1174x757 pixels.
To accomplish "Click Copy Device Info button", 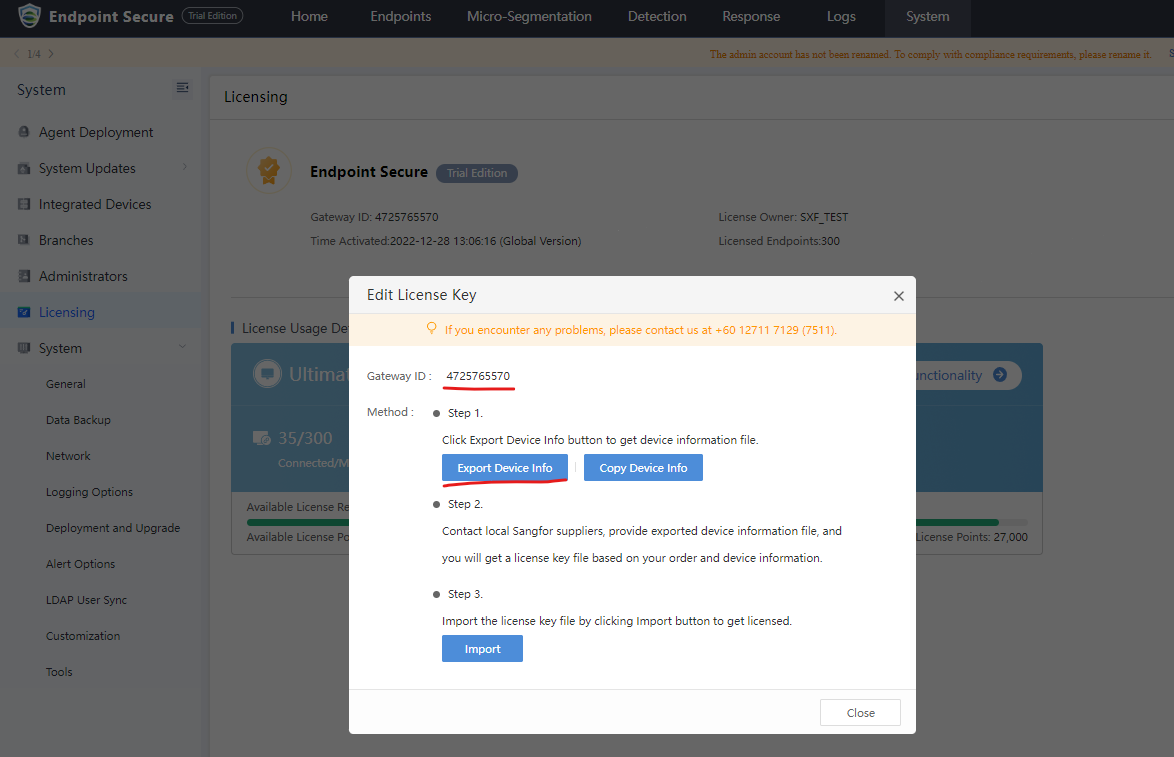I will 643,468.
